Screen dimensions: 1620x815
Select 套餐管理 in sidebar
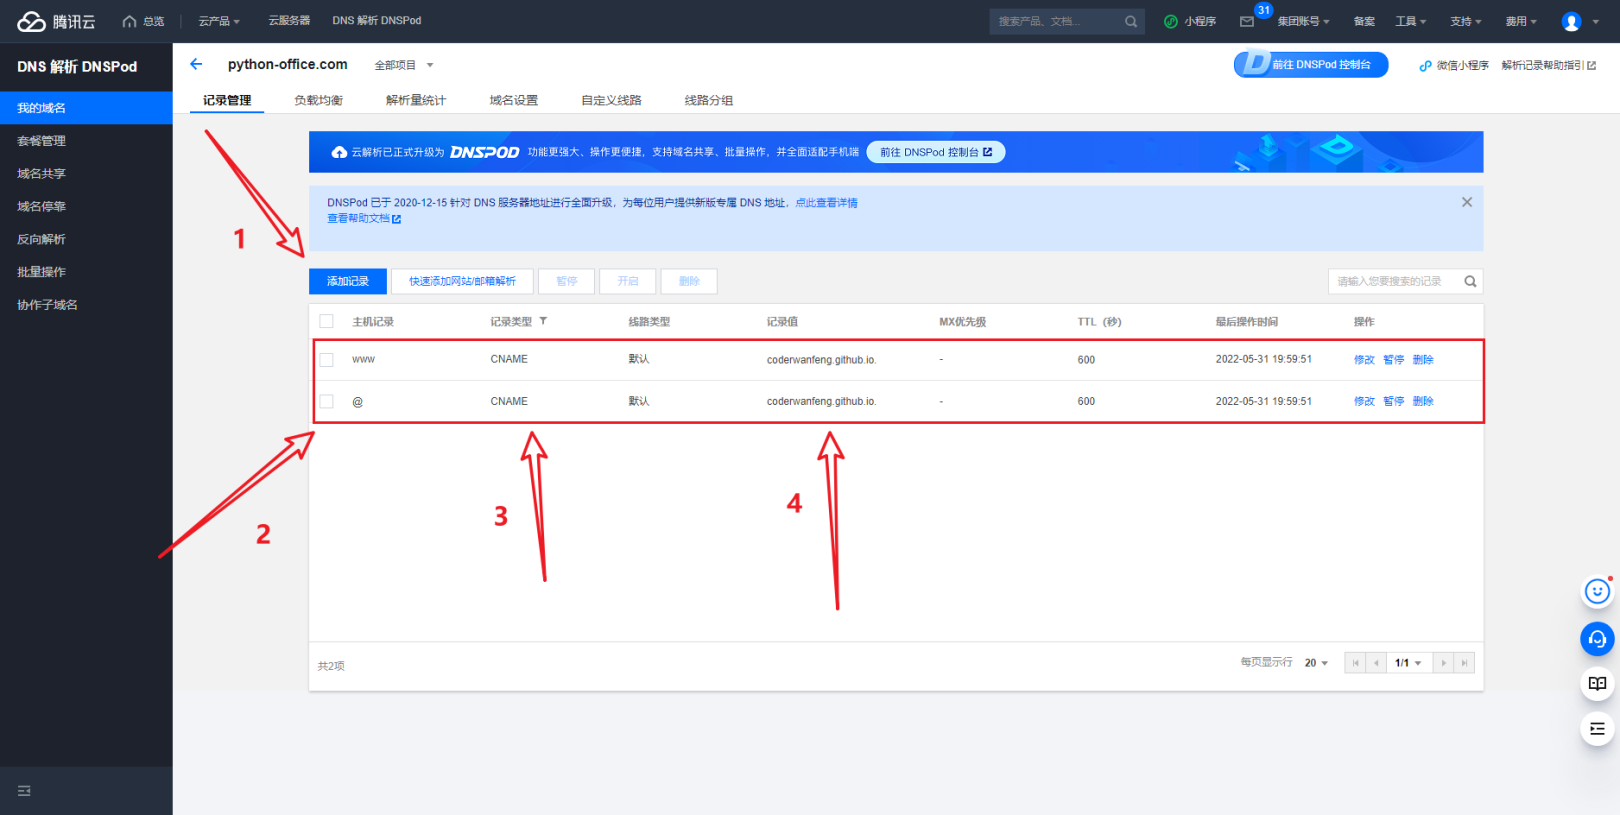coord(86,141)
